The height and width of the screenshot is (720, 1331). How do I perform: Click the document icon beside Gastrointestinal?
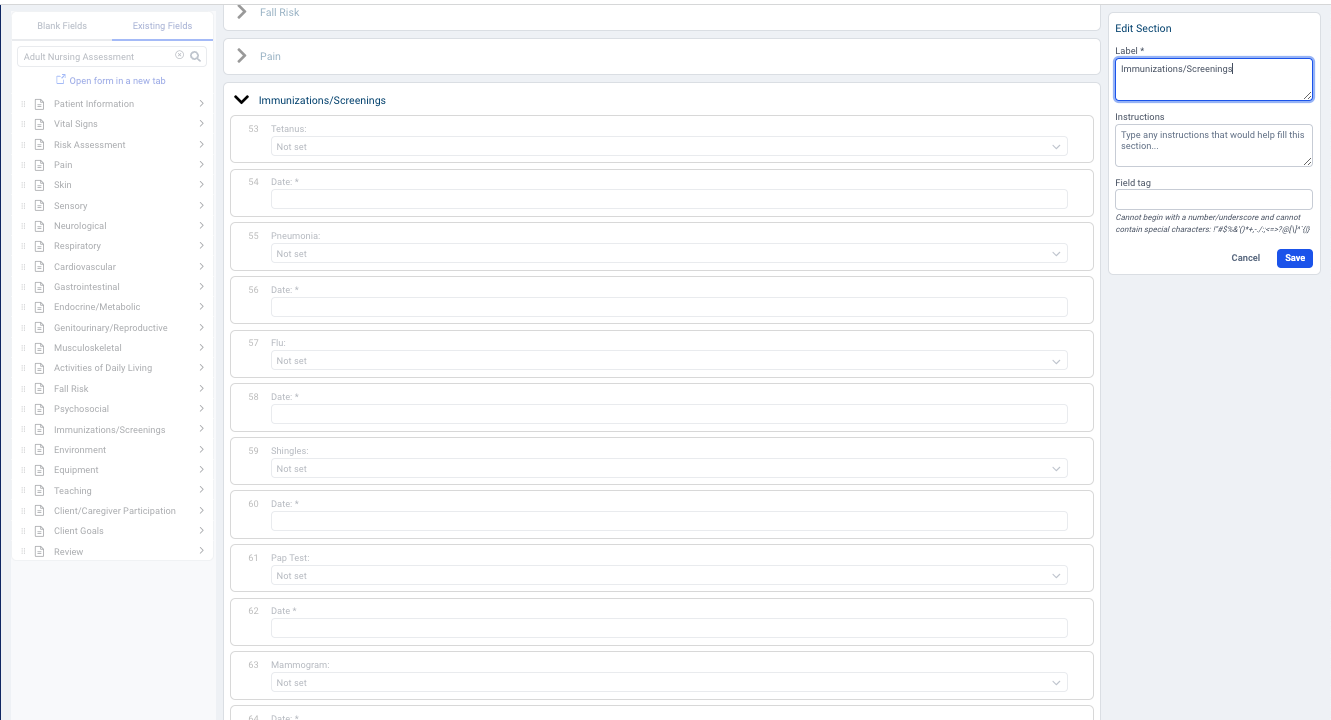[40, 287]
